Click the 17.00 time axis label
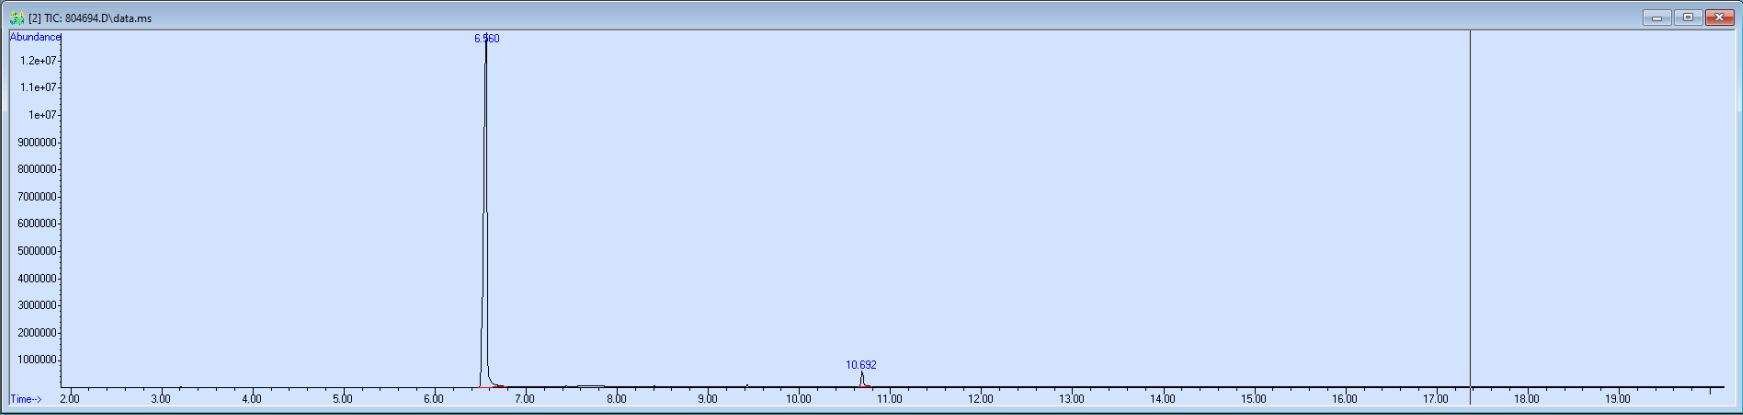1743x415 pixels. pos(1435,399)
